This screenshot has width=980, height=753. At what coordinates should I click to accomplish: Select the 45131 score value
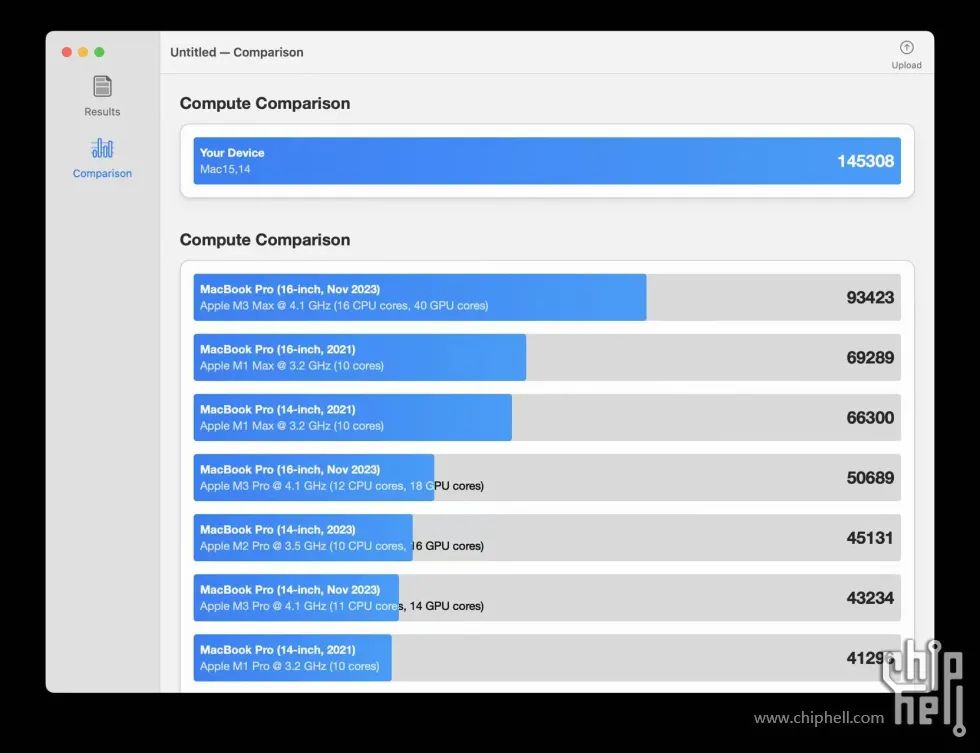870,537
